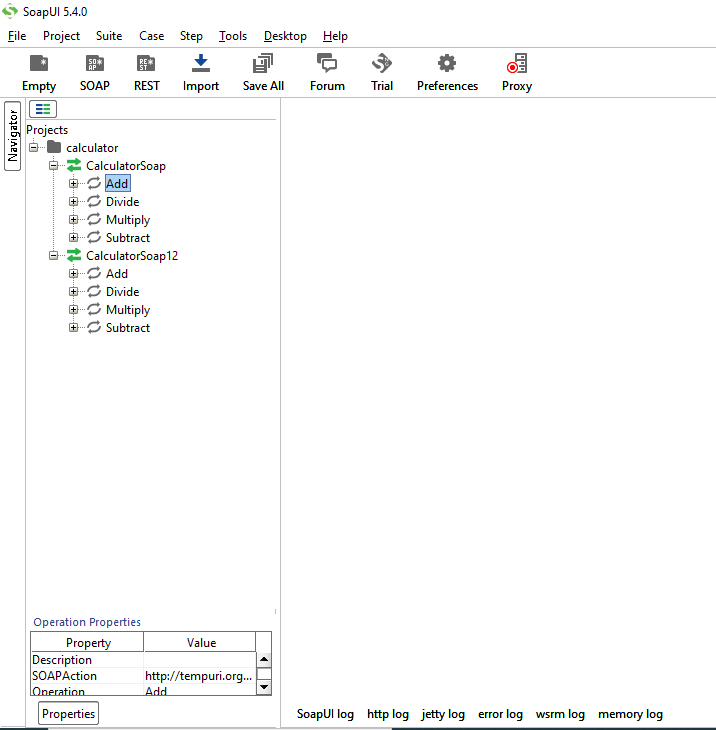Collapse the CalculatorSoap interface node

tap(54, 165)
